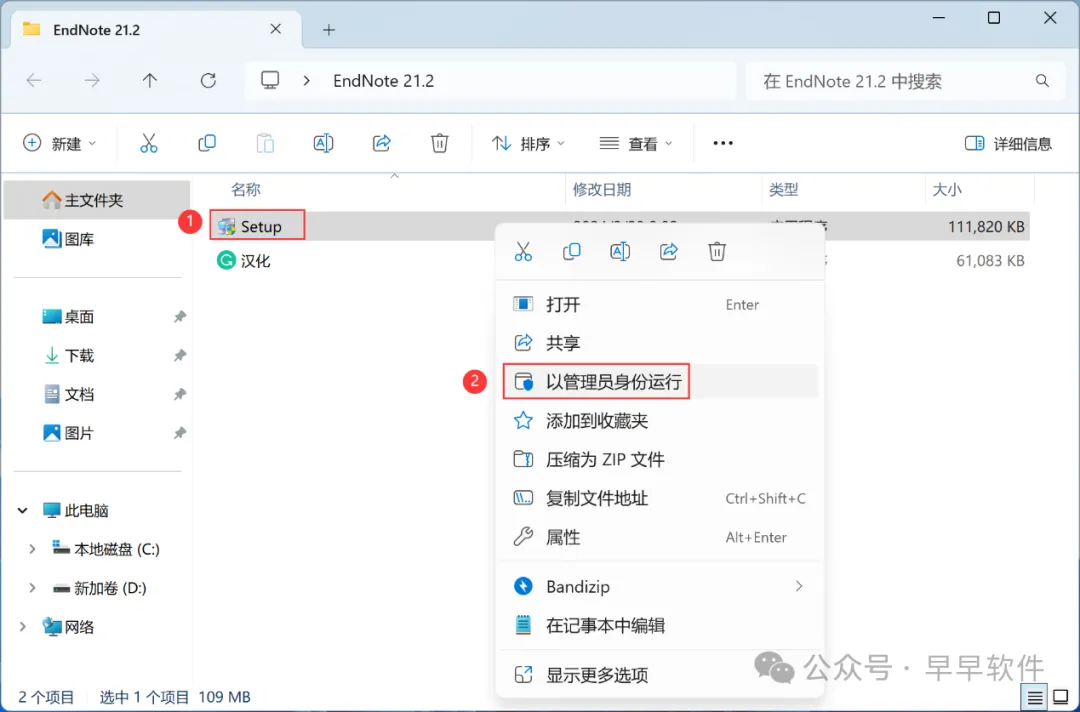
Task: Select 复制文件地址 in the context menu
Action: coord(659,498)
